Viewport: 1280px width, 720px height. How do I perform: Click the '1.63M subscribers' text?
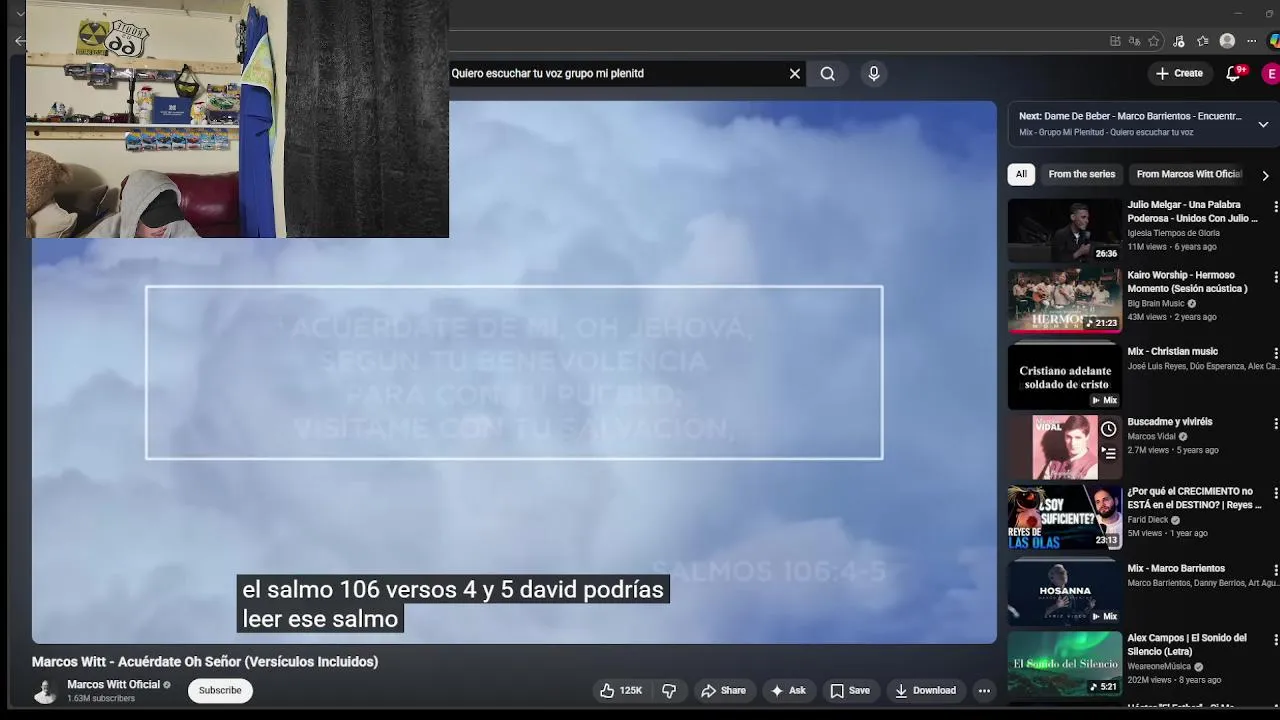101,699
